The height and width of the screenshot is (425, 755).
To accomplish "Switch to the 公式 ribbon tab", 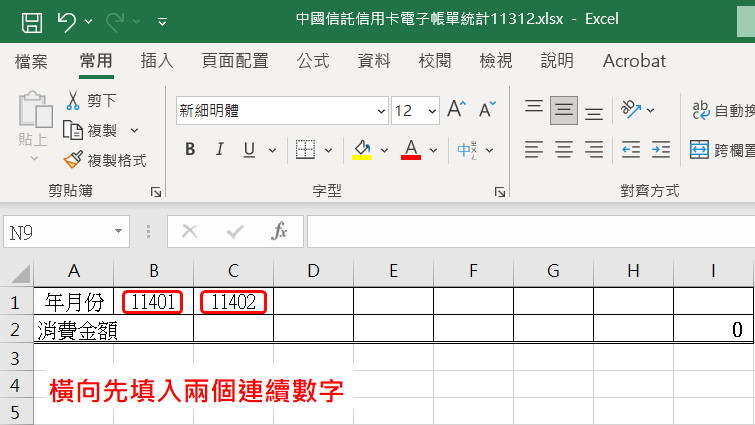I will (313, 61).
